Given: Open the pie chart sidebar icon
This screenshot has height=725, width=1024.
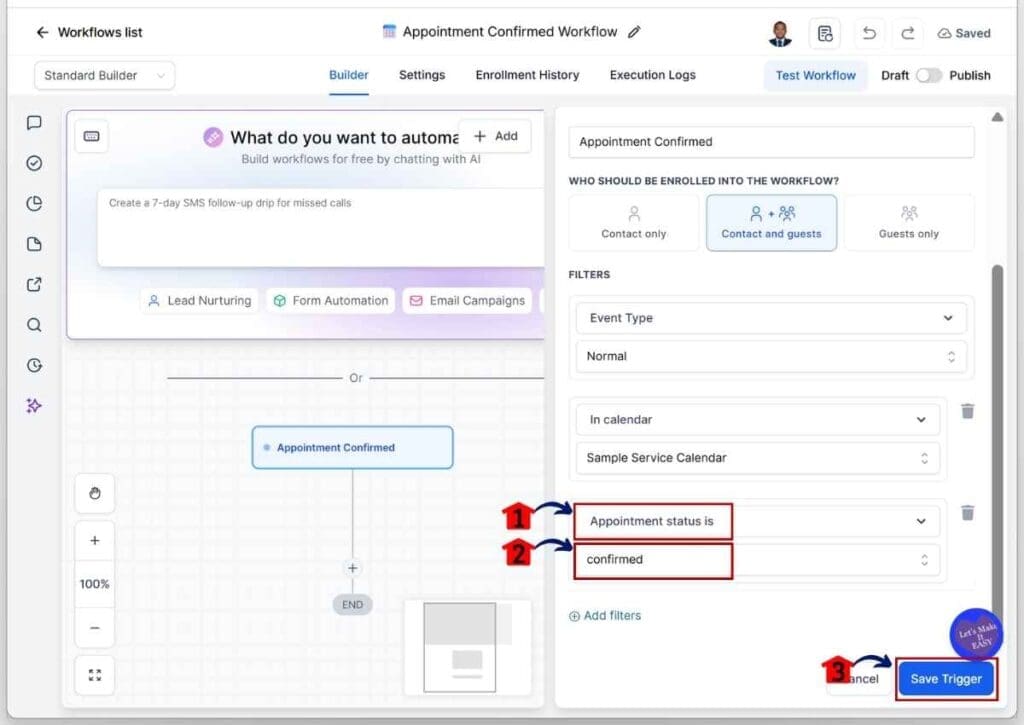Looking at the screenshot, I should click(x=34, y=204).
